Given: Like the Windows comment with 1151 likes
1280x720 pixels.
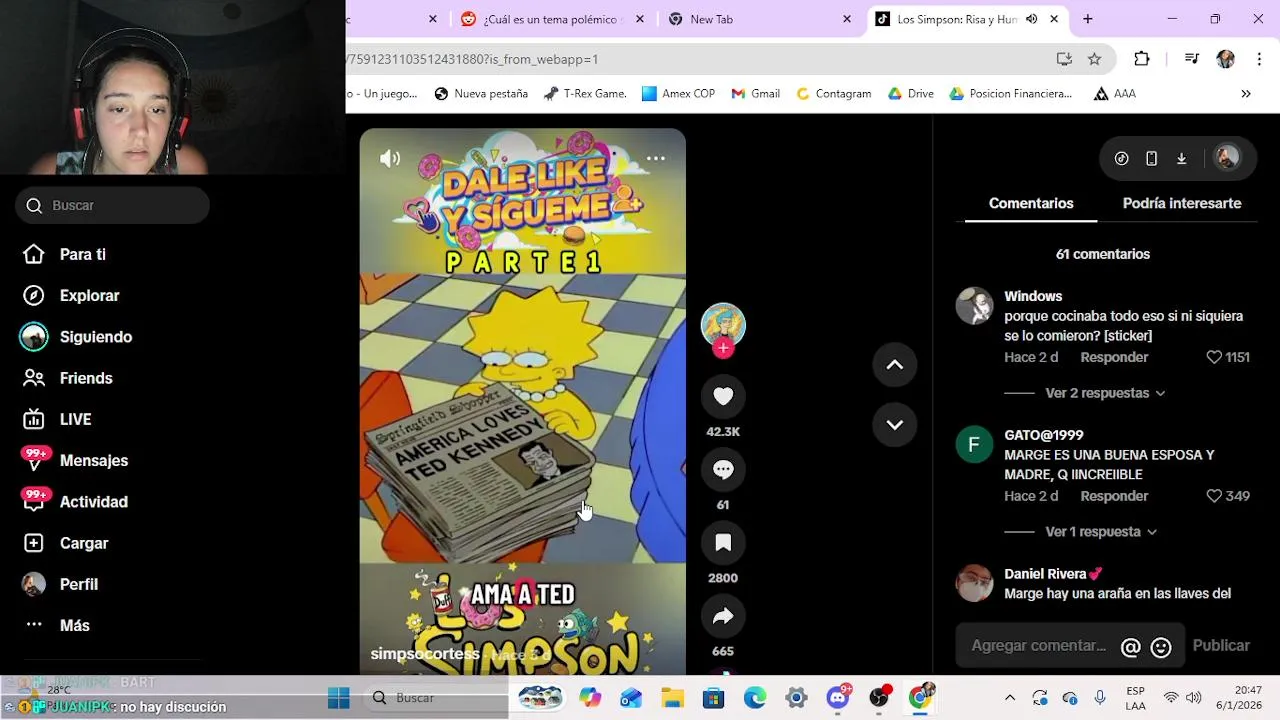Looking at the screenshot, I should tap(1214, 357).
